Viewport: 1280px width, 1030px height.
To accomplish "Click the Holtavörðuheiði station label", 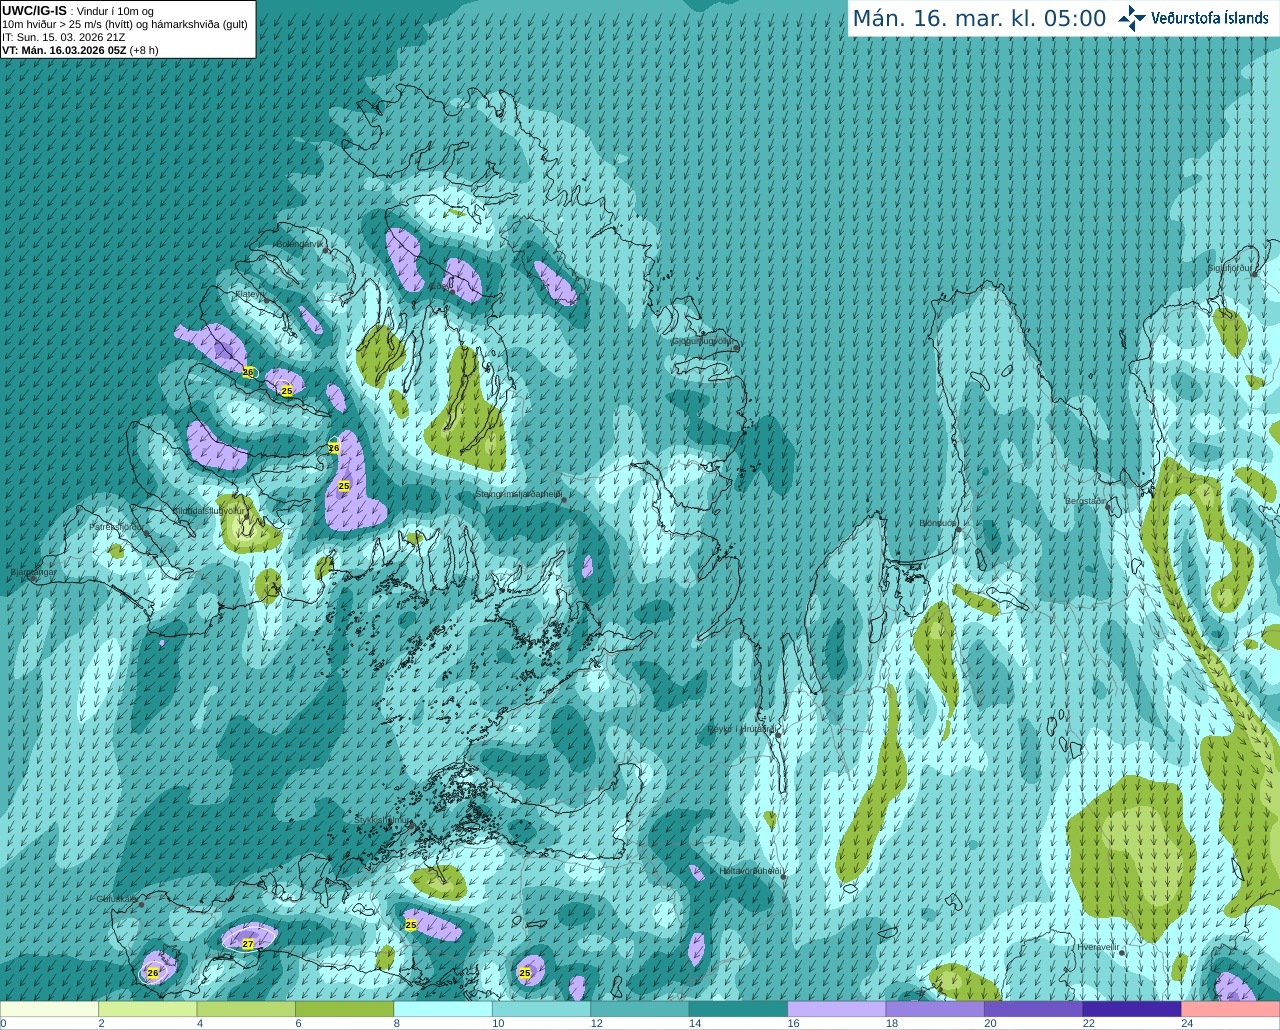I will point(750,871).
